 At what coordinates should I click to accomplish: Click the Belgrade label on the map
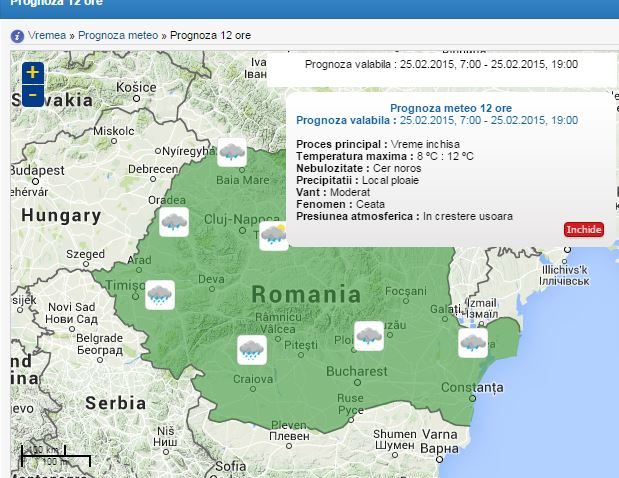(99, 338)
